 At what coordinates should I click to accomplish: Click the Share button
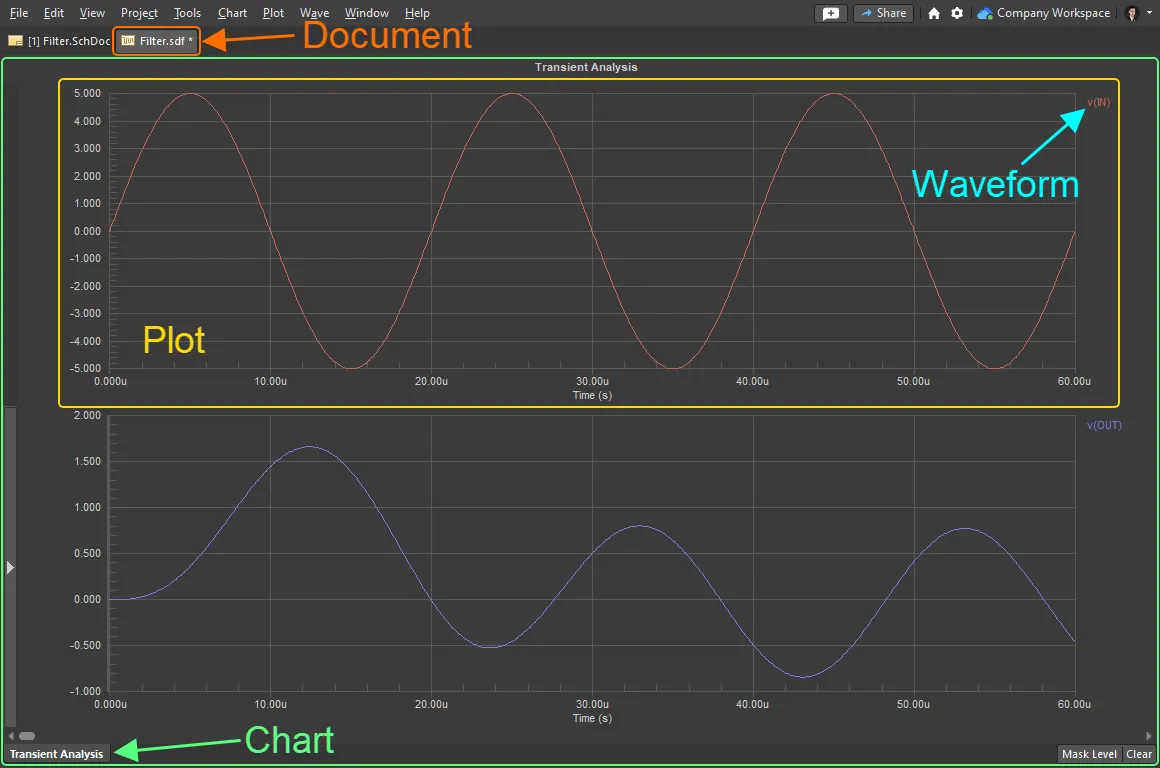(x=884, y=13)
